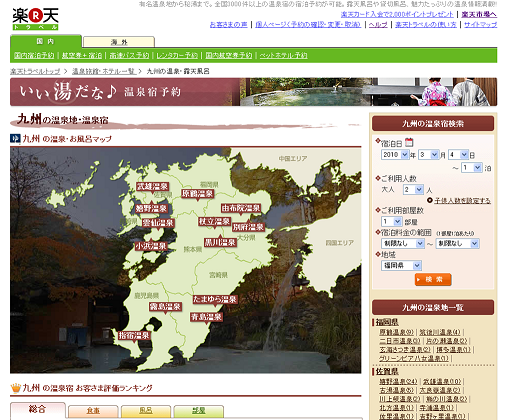This screenshot has height=420, width=508.
Task: Switch to the 国内 tab
Action: [x=46, y=41]
